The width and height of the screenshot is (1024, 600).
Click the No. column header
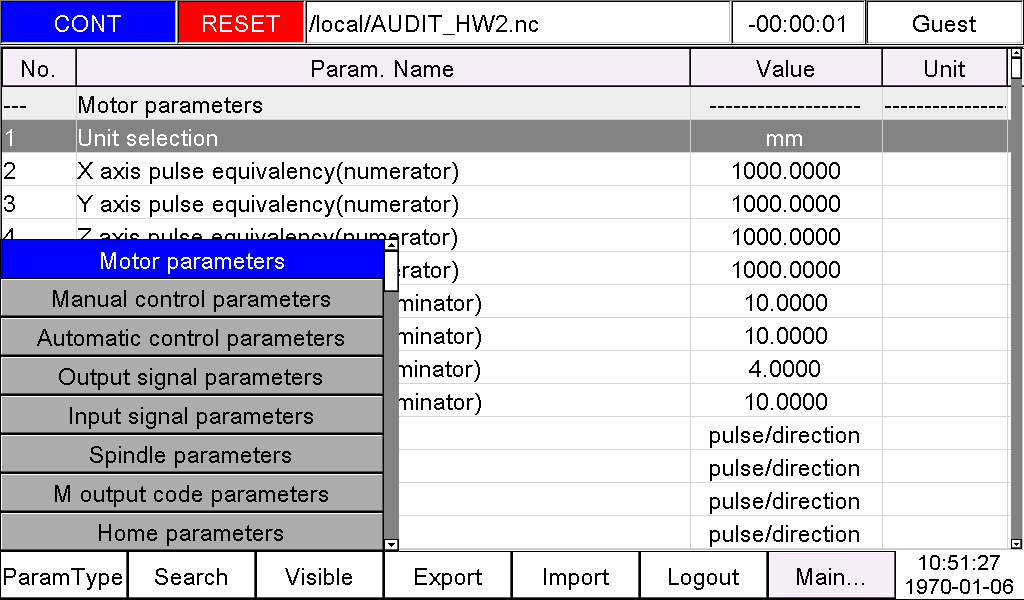pyautogui.click(x=39, y=68)
